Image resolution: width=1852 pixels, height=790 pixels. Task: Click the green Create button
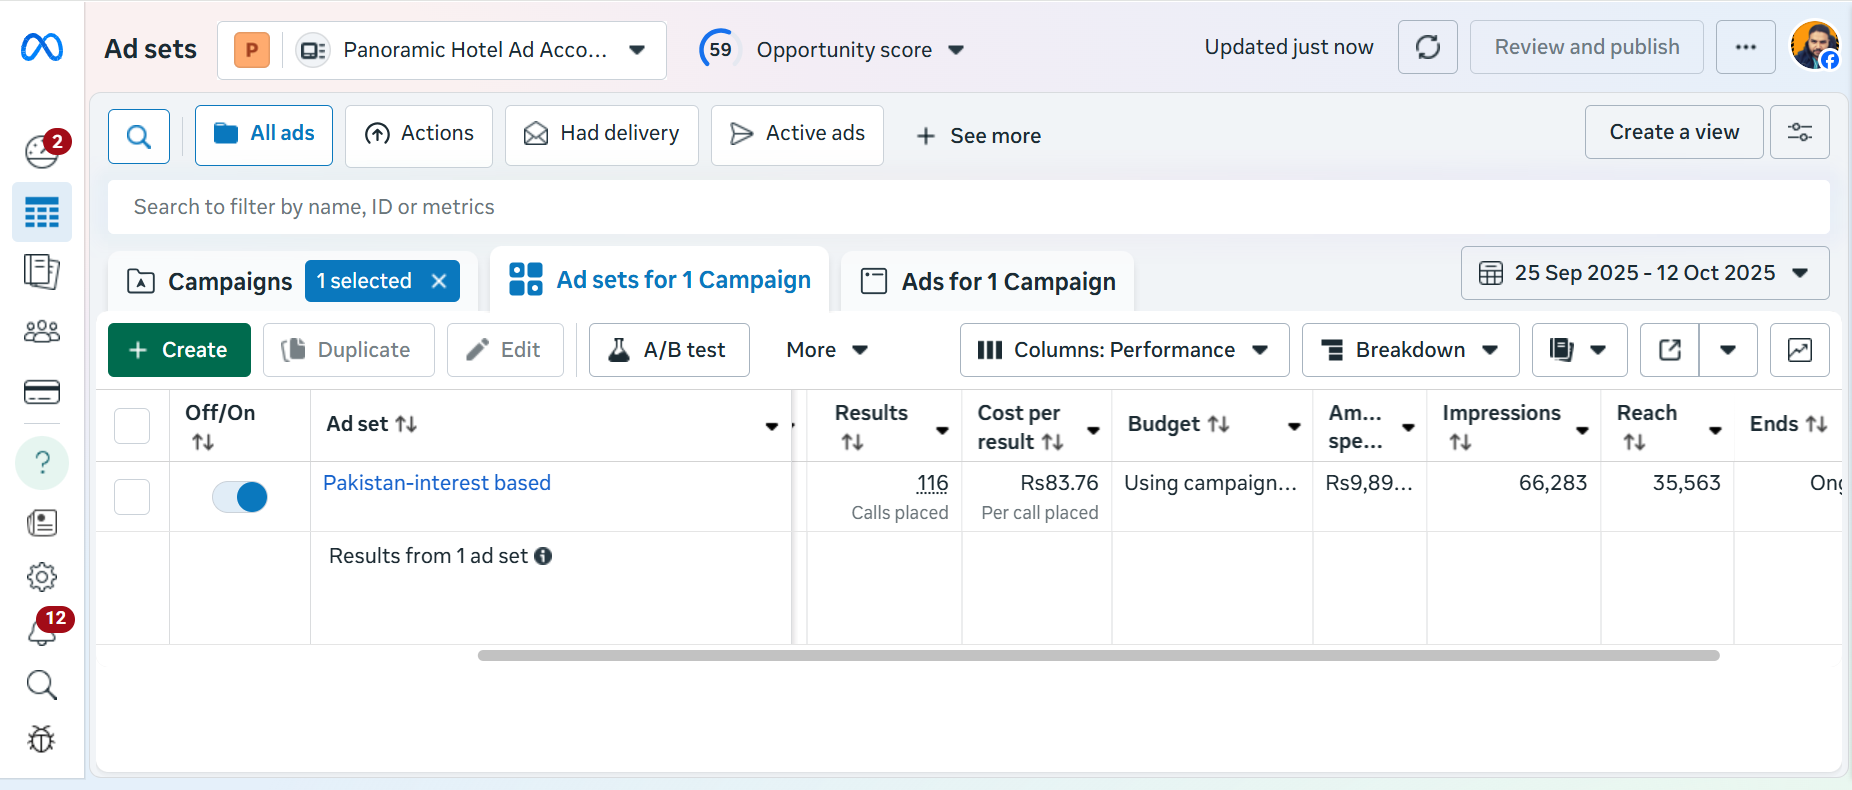[x=179, y=350]
